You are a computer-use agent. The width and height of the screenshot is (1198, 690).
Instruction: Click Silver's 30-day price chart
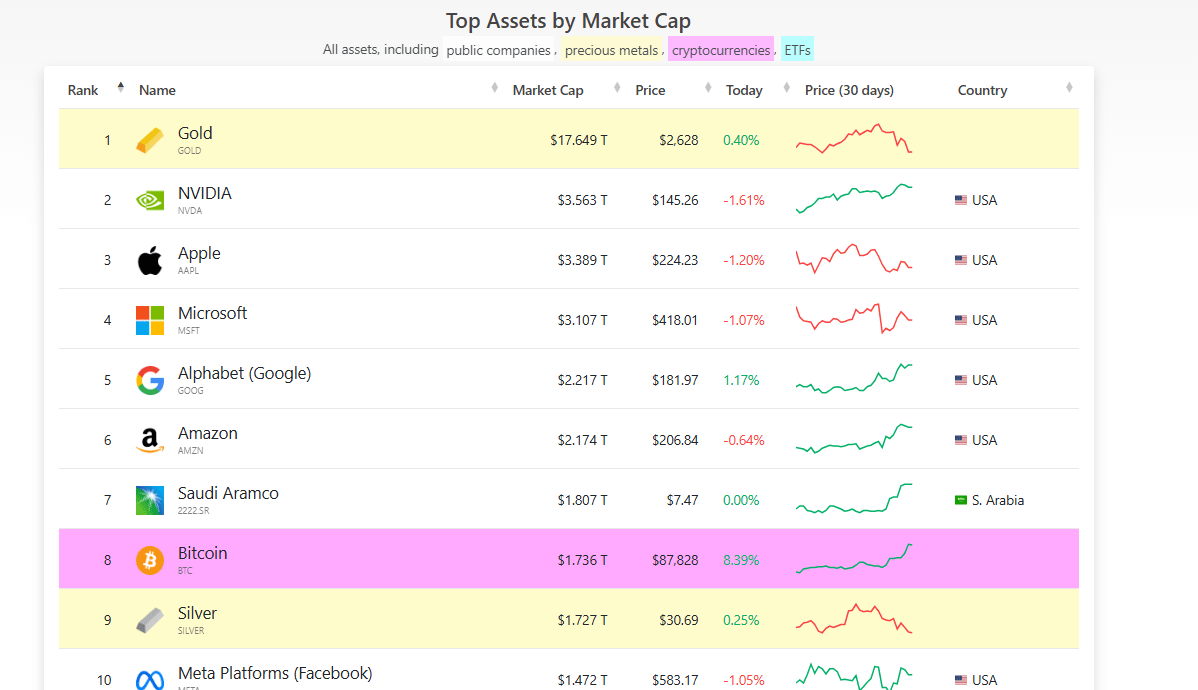point(854,619)
